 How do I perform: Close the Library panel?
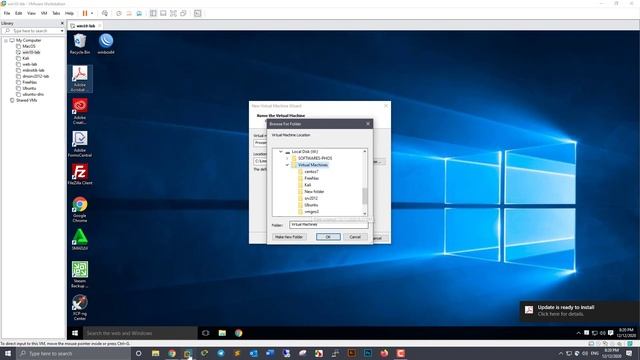[62, 23]
